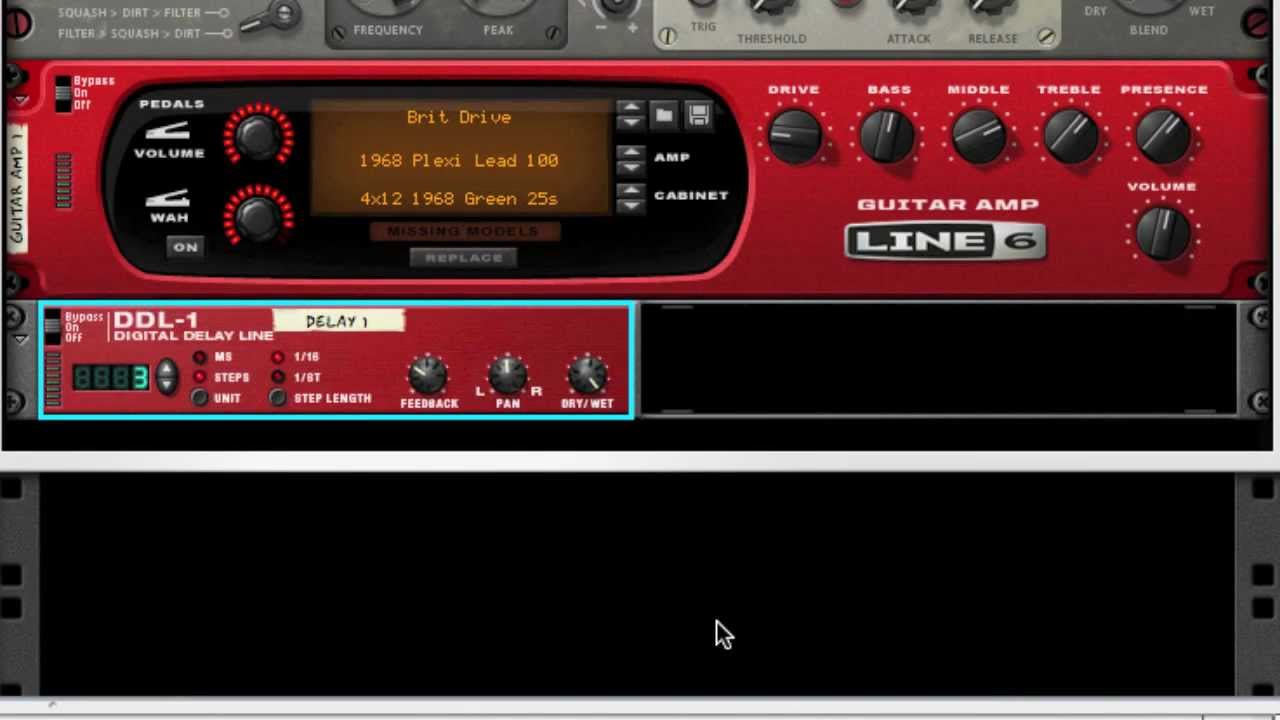Click the 1968 Plexi Lead 100 amp name
Image resolution: width=1280 pixels, height=720 pixels.
point(459,160)
